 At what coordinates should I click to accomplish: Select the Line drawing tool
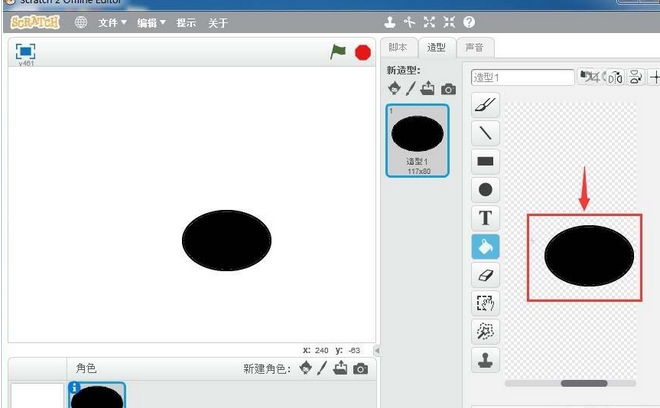coord(485,133)
